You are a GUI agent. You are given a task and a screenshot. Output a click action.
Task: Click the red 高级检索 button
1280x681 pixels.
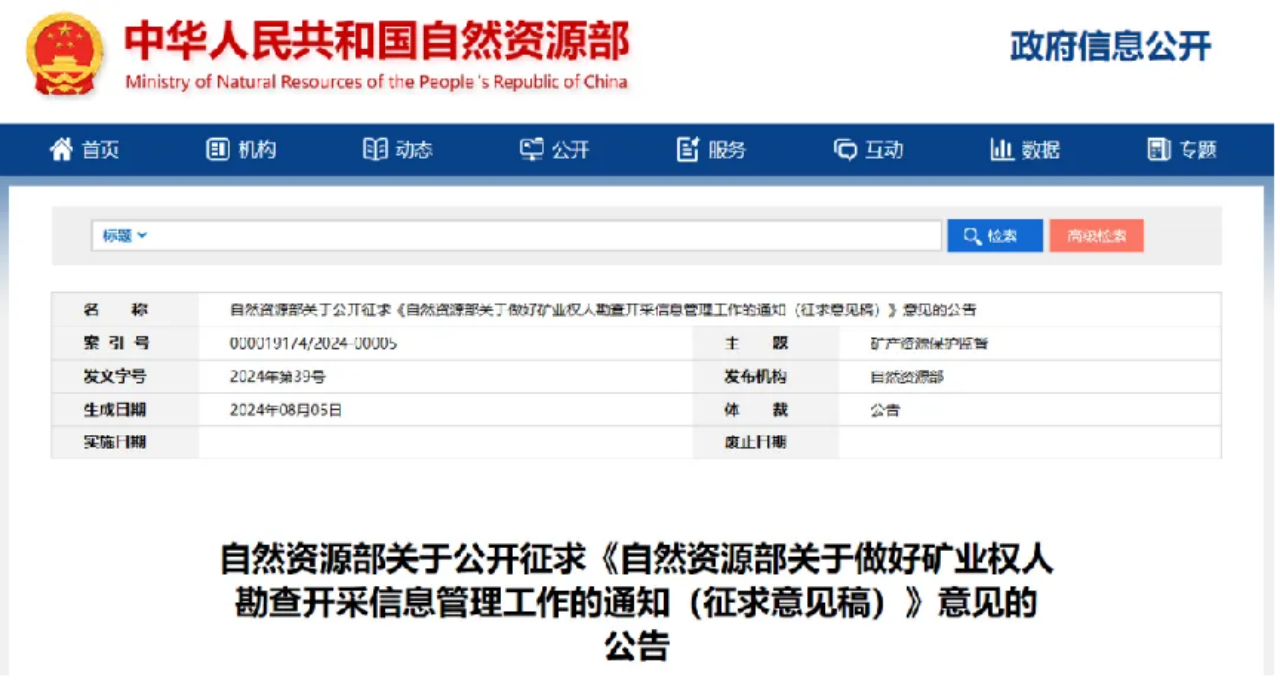pyautogui.click(x=1096, y=236)
